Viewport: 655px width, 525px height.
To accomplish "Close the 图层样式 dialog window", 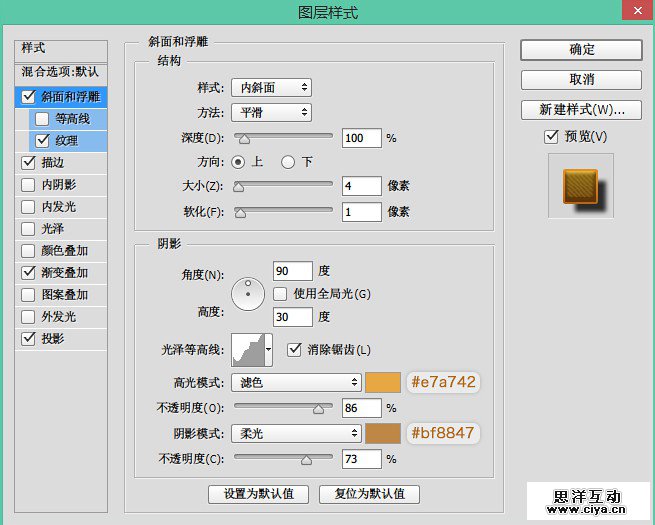I will [631, 12].
